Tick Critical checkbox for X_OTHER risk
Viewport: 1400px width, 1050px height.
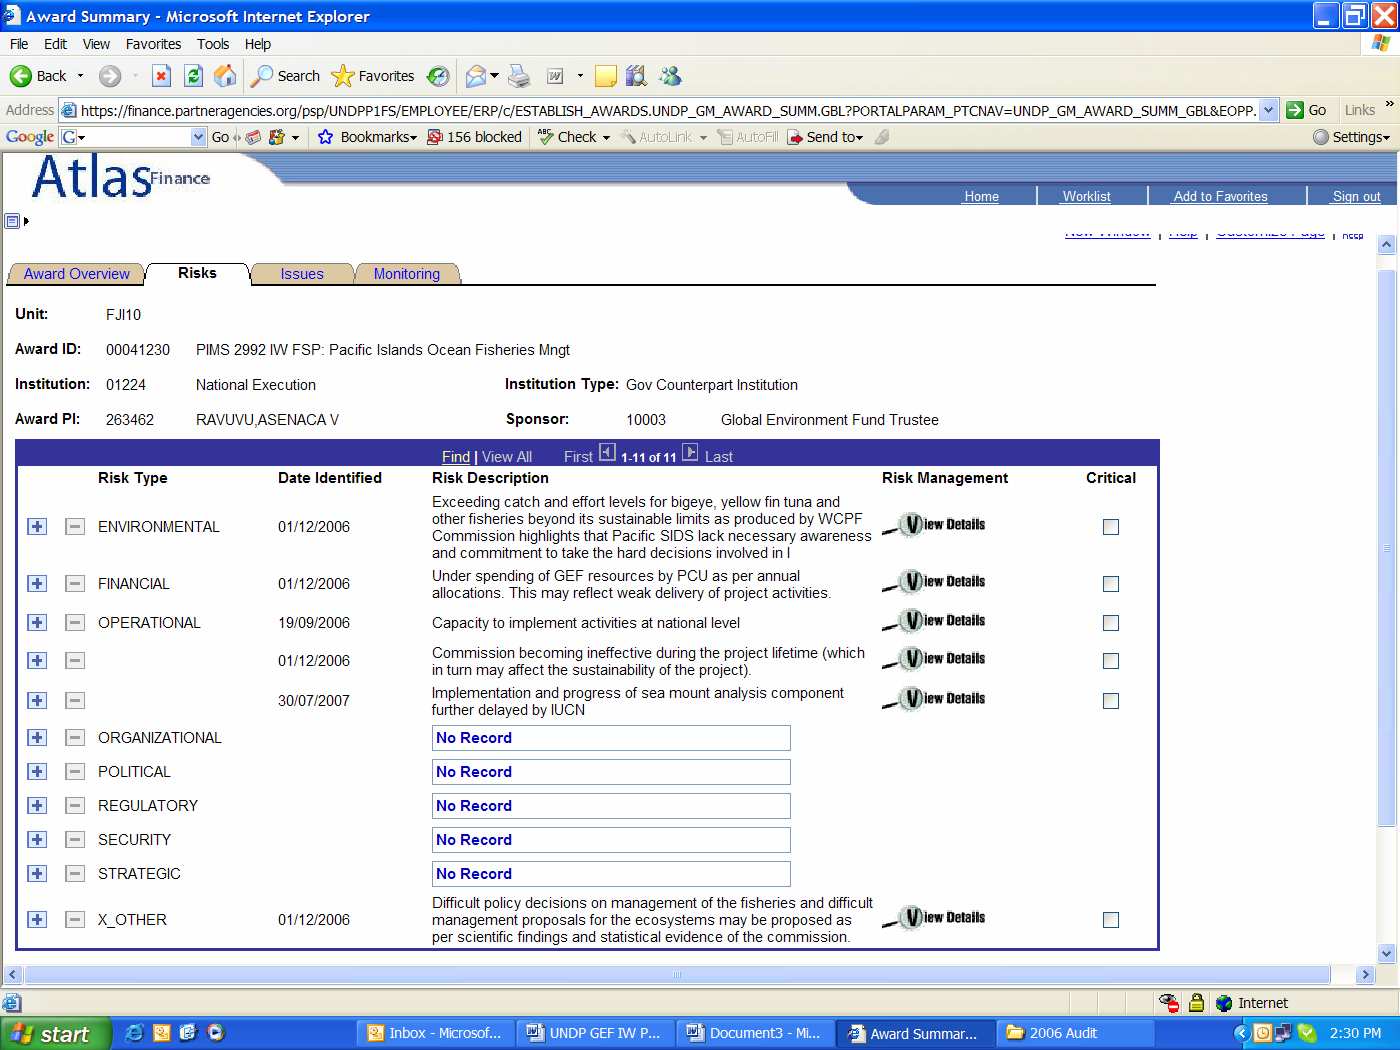tap(1110, 920)
